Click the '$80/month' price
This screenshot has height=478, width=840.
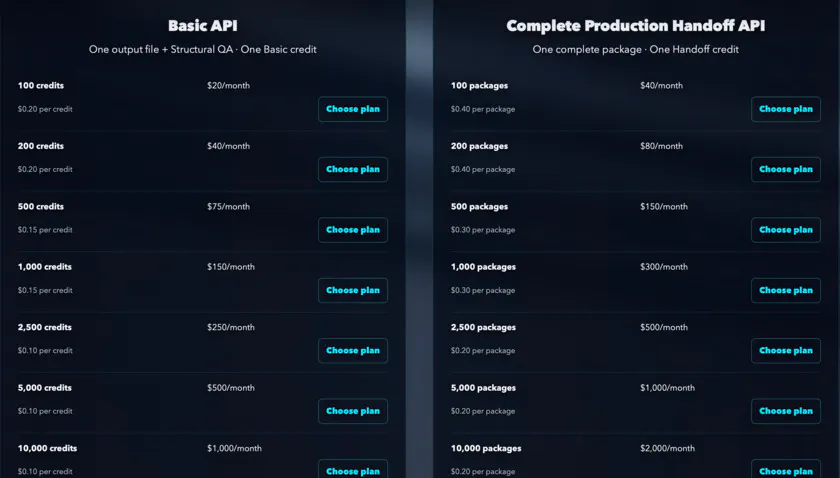pos(661,146)
